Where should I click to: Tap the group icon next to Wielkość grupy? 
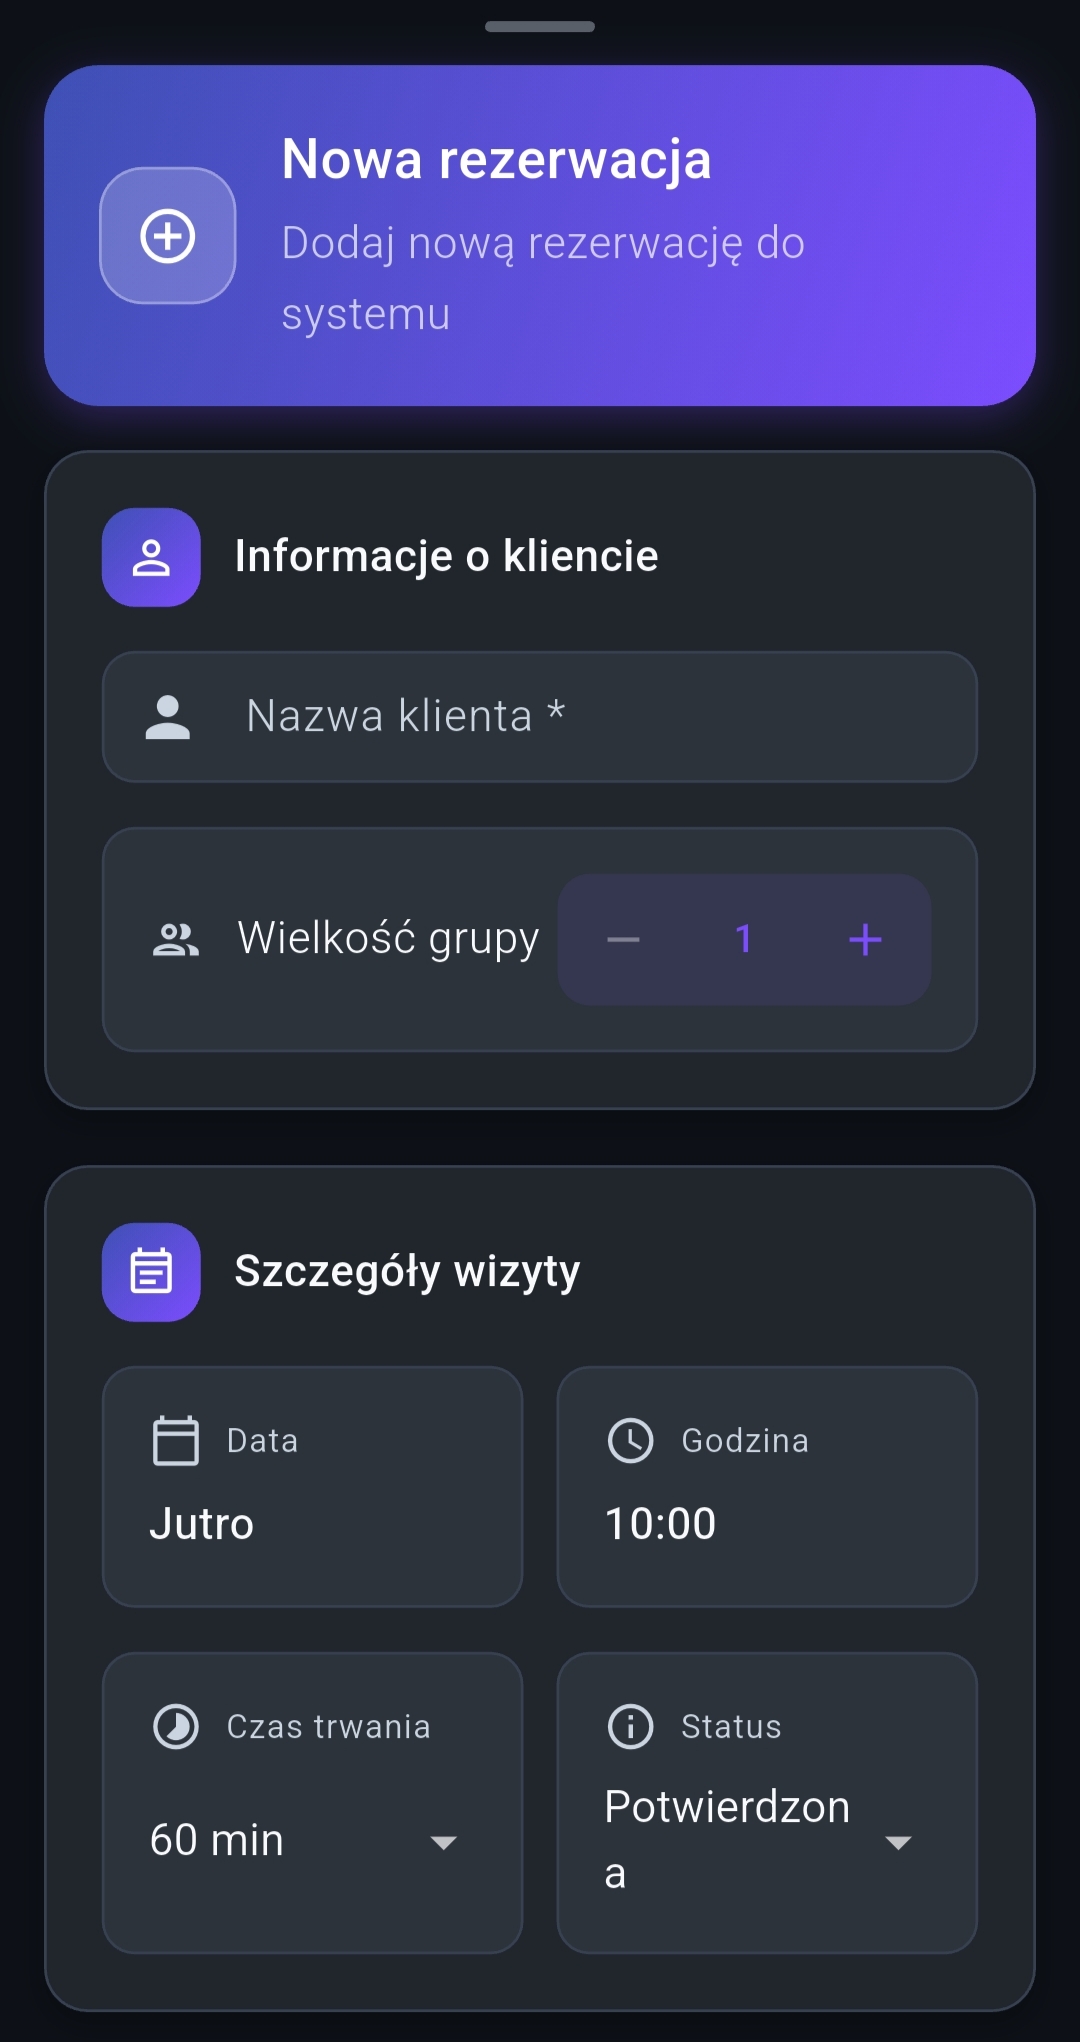coord(175,939)
